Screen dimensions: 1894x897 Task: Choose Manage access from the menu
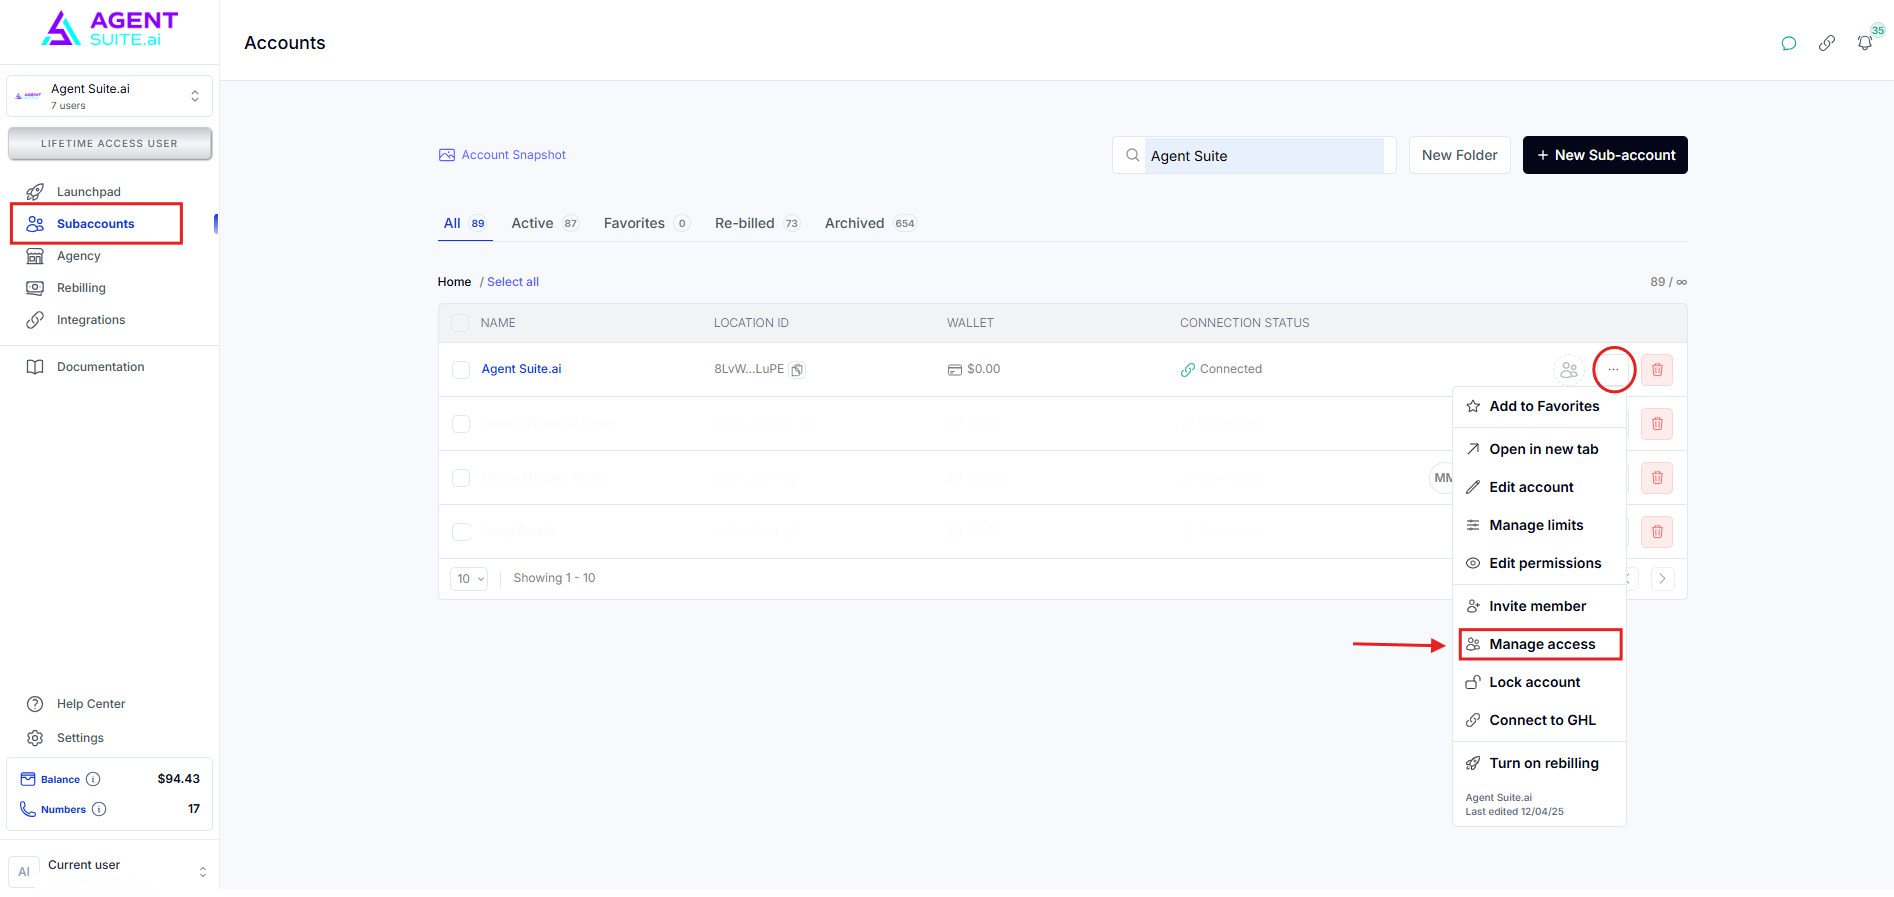1540,644
